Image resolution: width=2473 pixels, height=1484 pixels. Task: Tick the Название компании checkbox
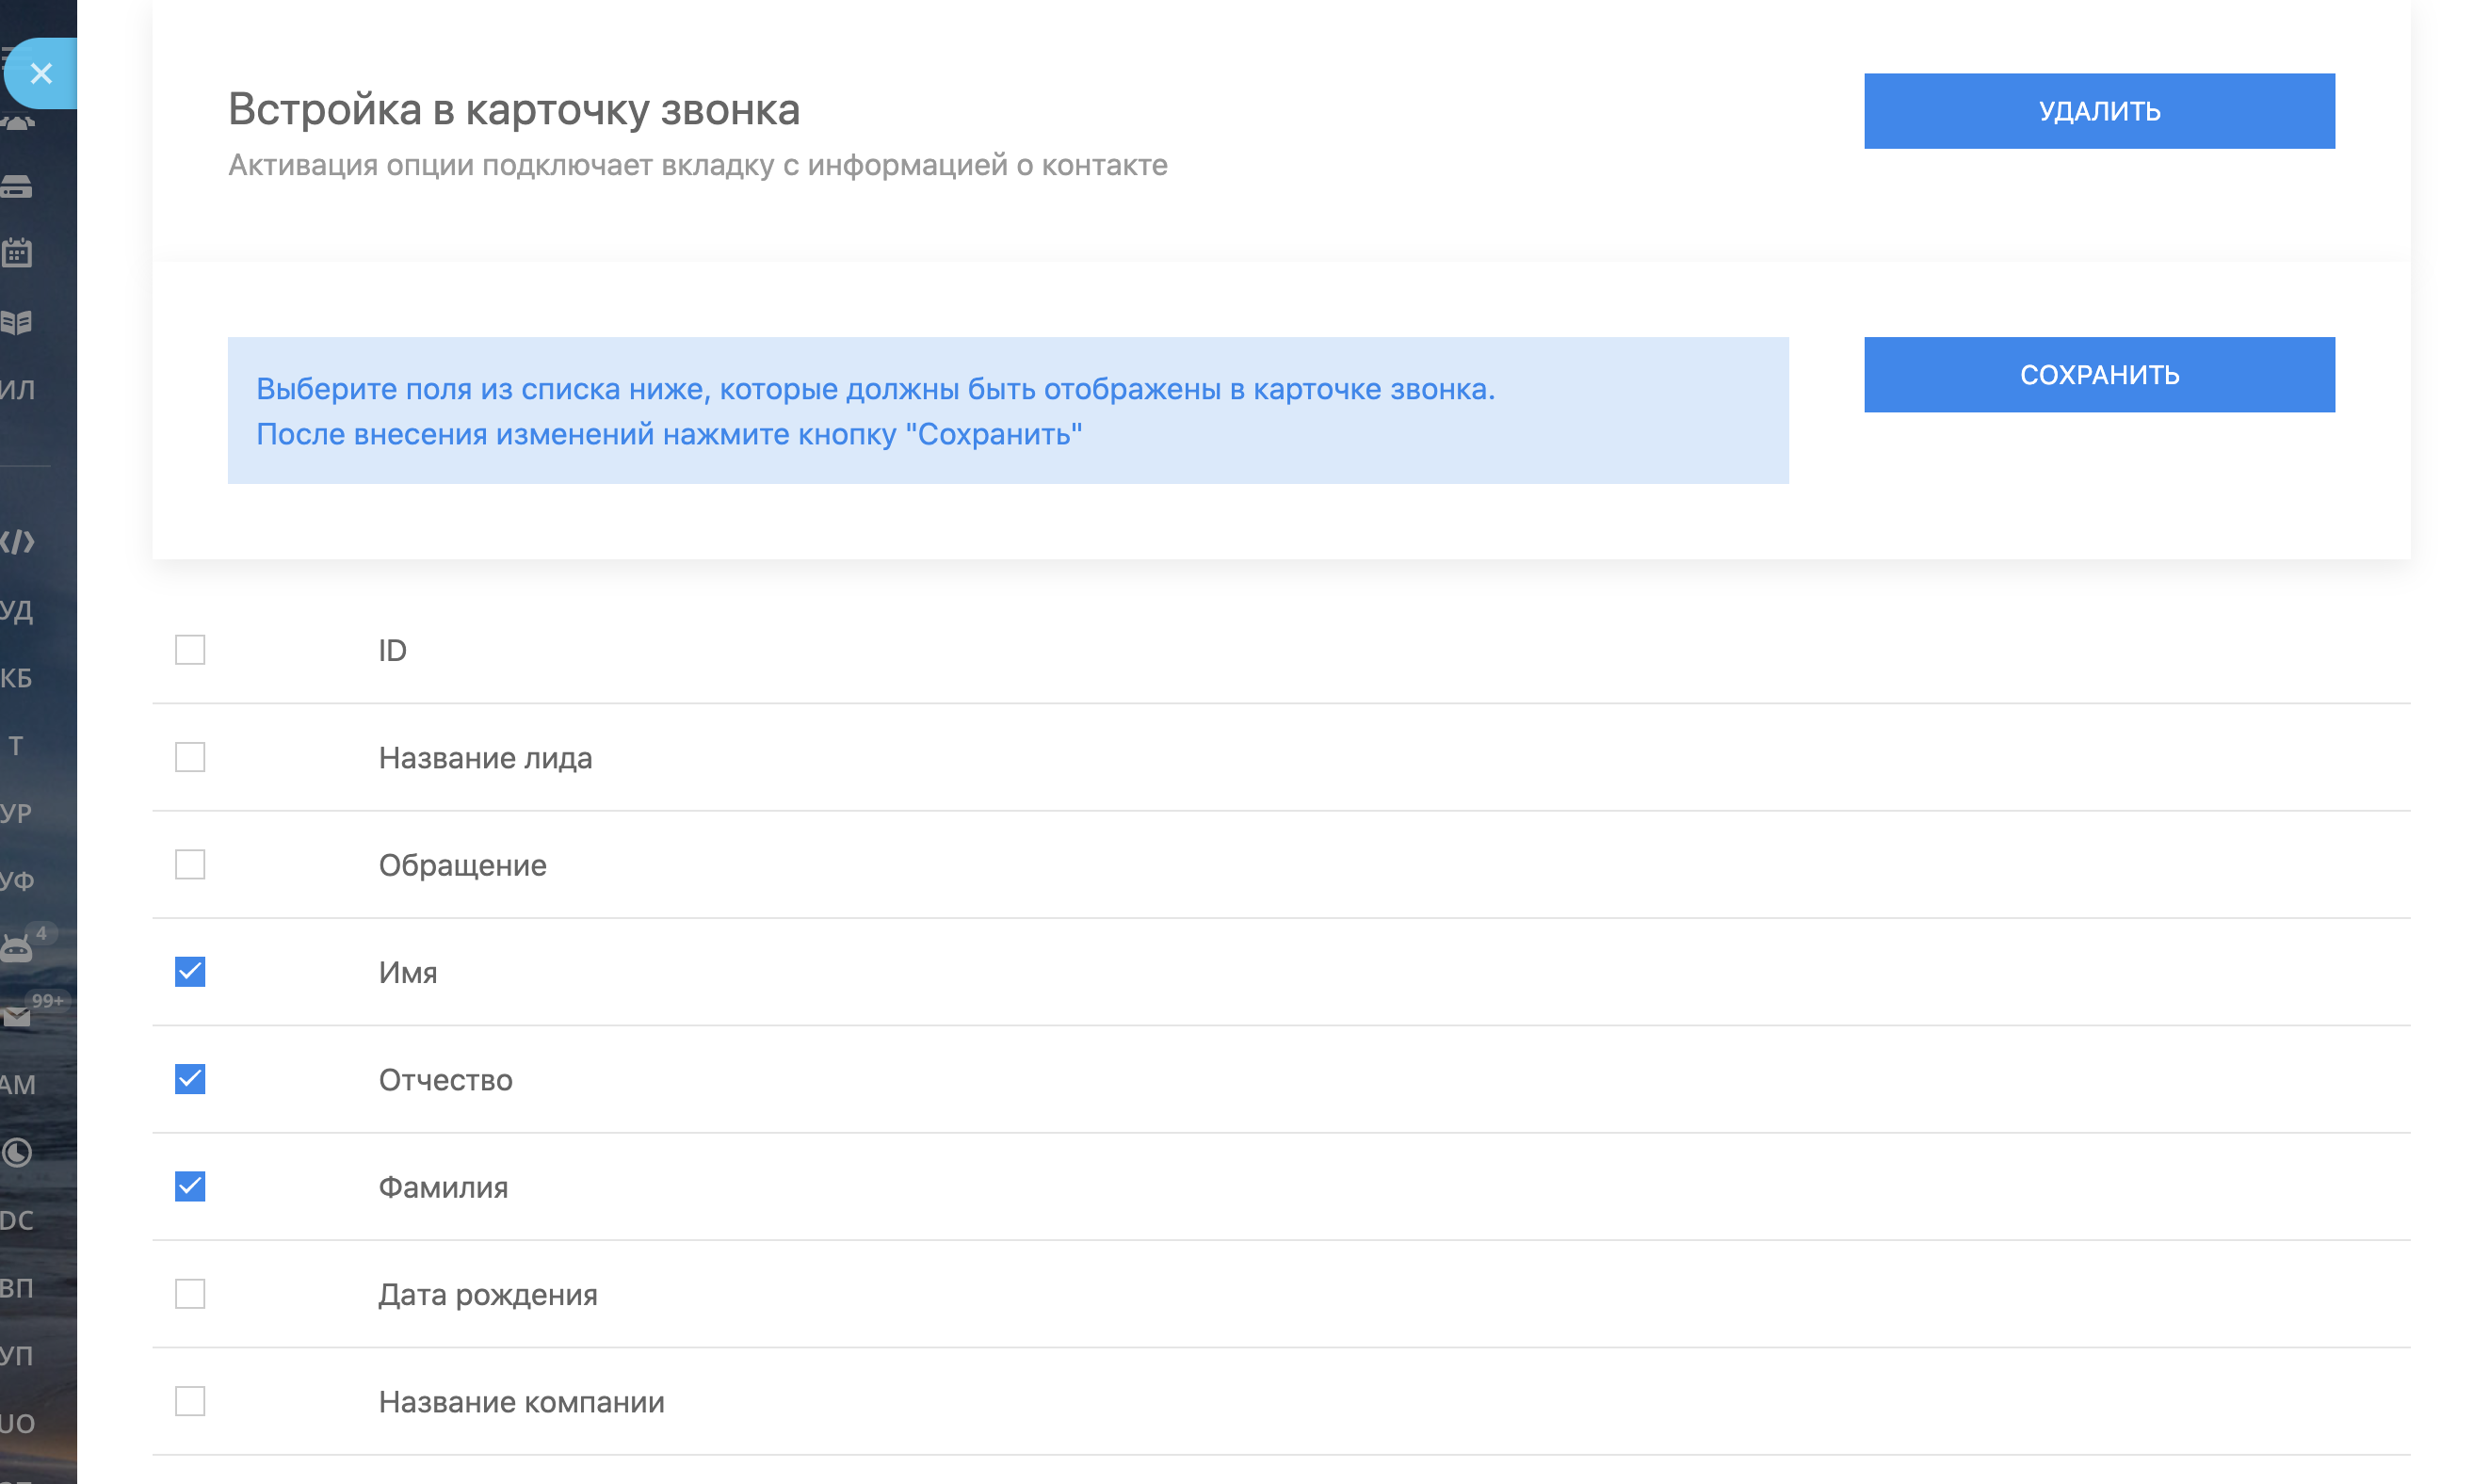pos(190,1401)
